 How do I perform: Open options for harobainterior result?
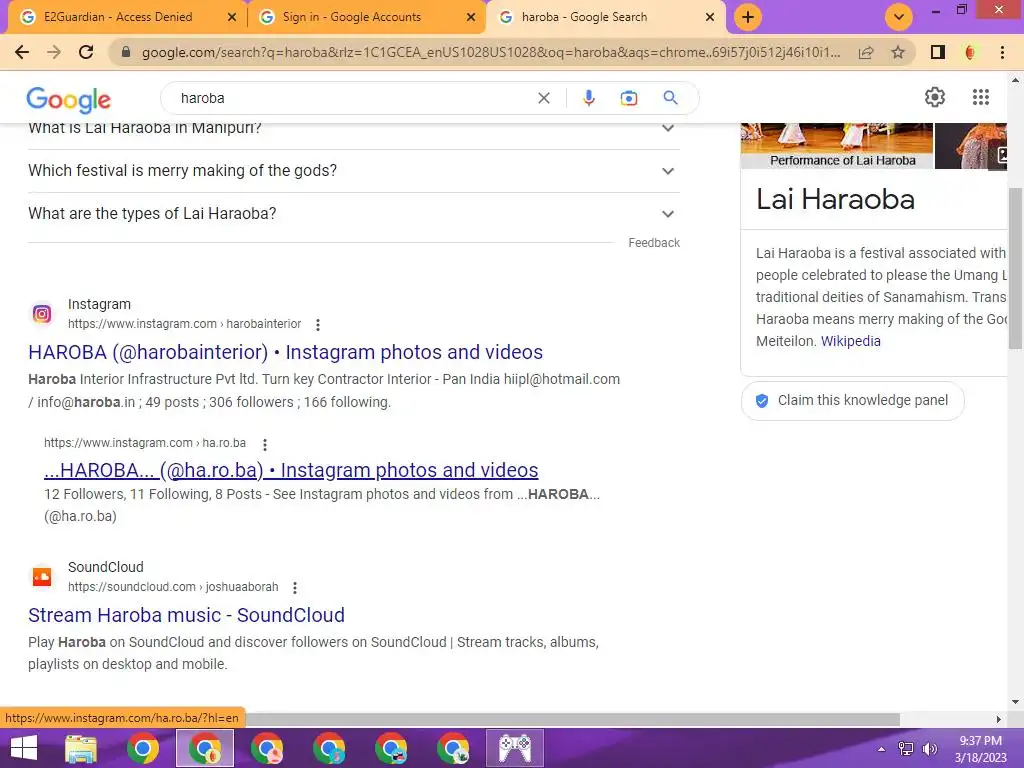click(x=317, y=325)
